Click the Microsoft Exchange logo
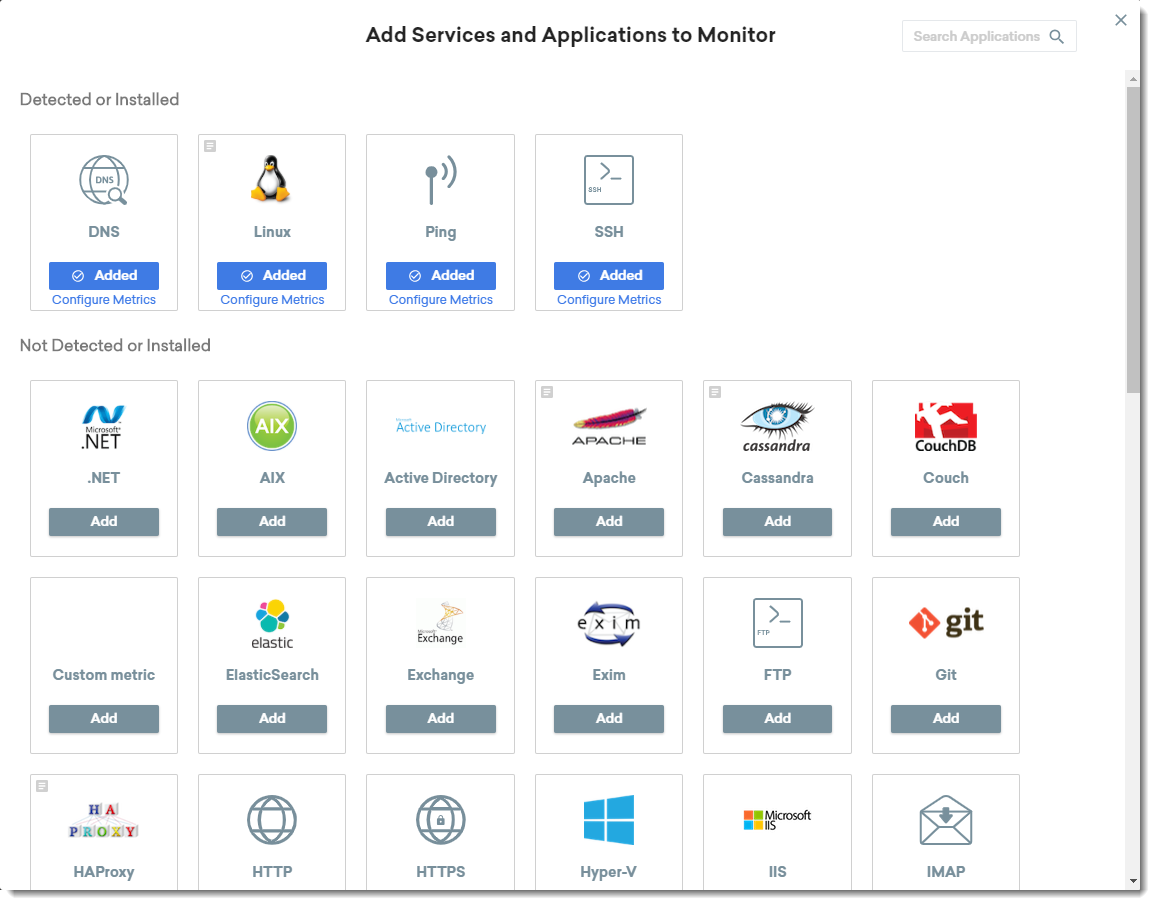The width and height of the screenshot is (1155, 905). (x=440, y=623)
